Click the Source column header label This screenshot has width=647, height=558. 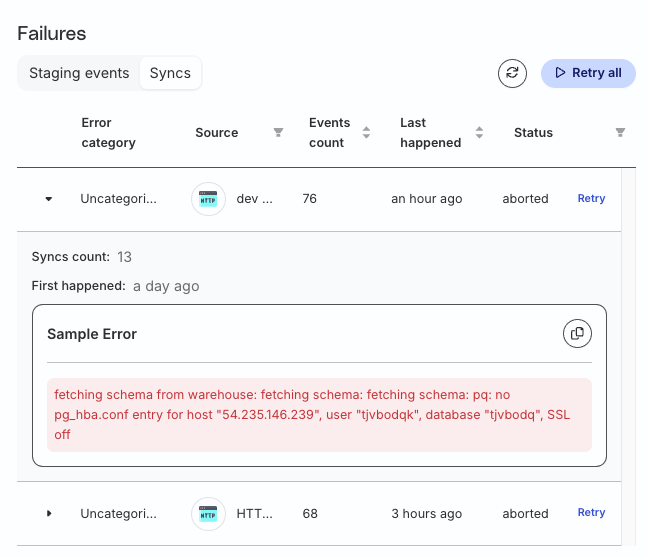tap(217, 132)
